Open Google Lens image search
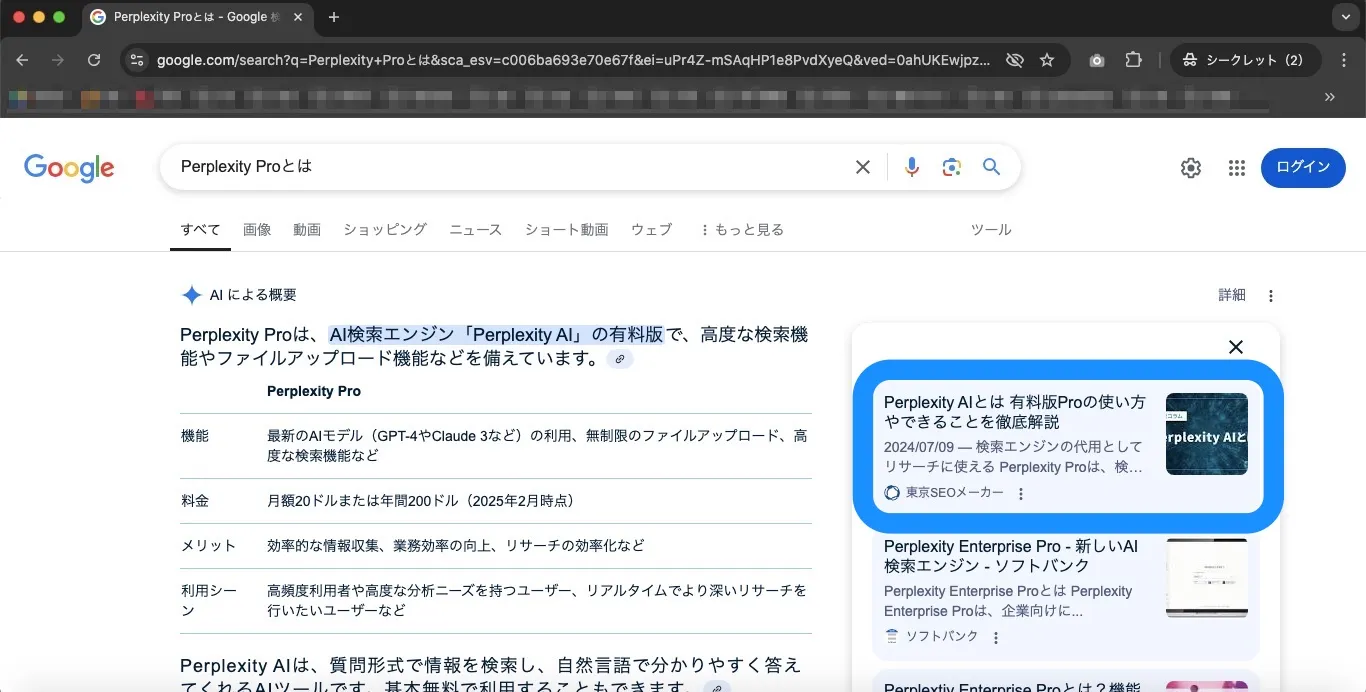The height and width of the screenshot is (692, 1366). point(951,167)
